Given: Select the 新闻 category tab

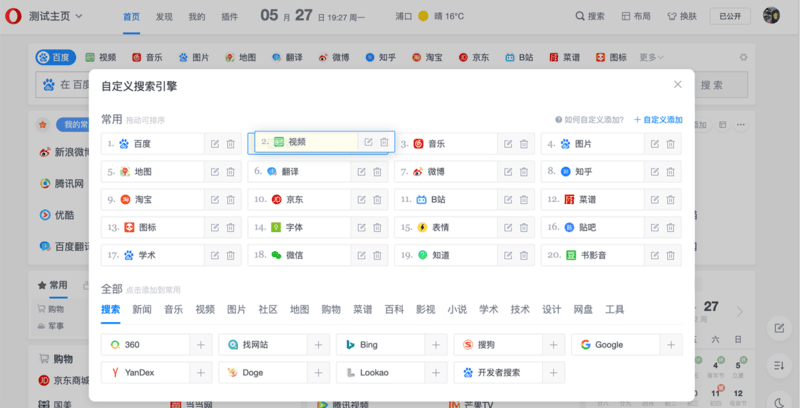Looking at the screenshot, I should pos(142,310).
